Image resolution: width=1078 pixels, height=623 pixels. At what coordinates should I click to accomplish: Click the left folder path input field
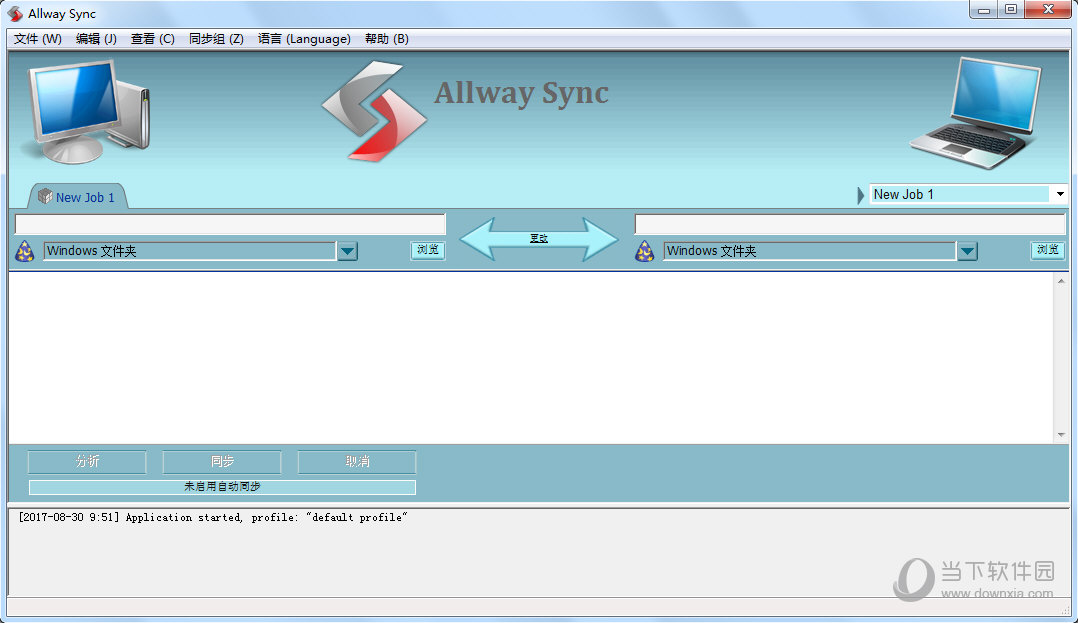click(230, 224)
